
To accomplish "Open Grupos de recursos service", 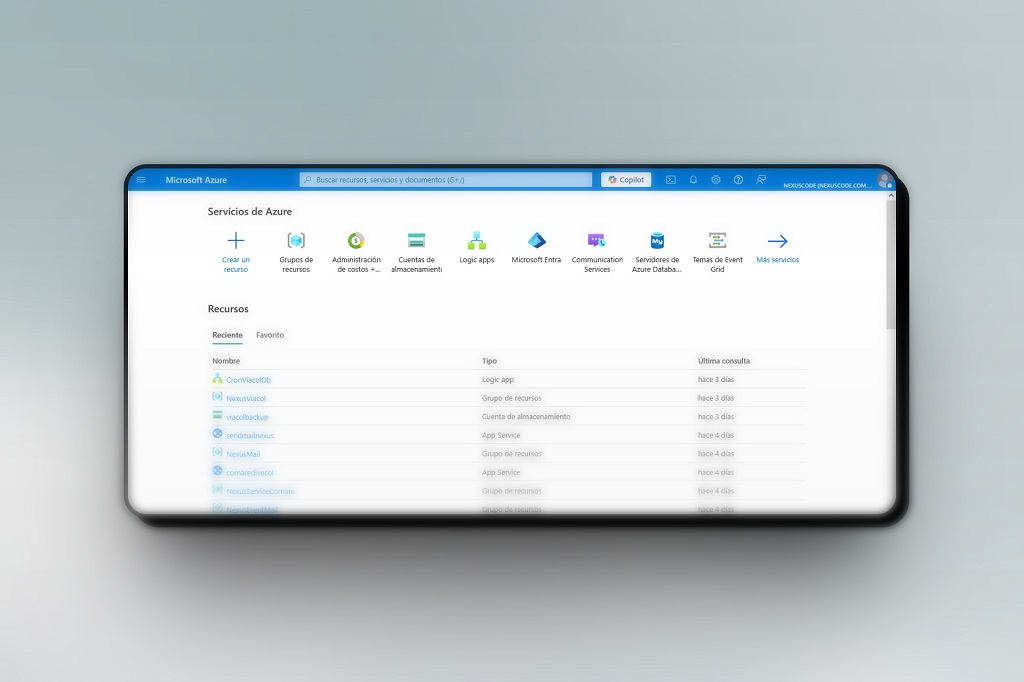I will pyautogui.click(x=296, y=241).
